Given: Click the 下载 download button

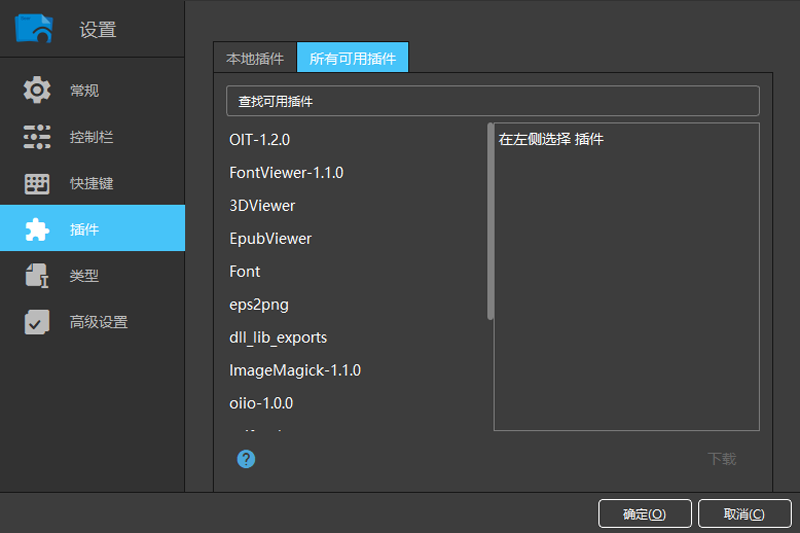Looking at the screenshot, I should [722, 459].
